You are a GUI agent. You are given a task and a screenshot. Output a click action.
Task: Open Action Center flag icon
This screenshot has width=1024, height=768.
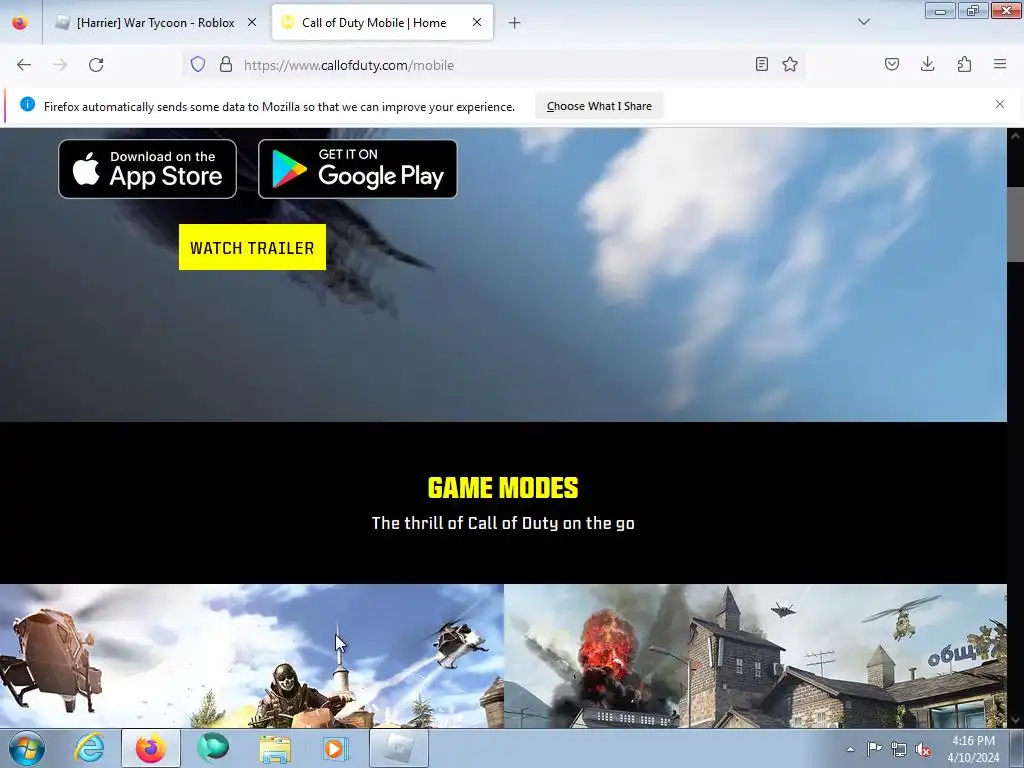874,748
